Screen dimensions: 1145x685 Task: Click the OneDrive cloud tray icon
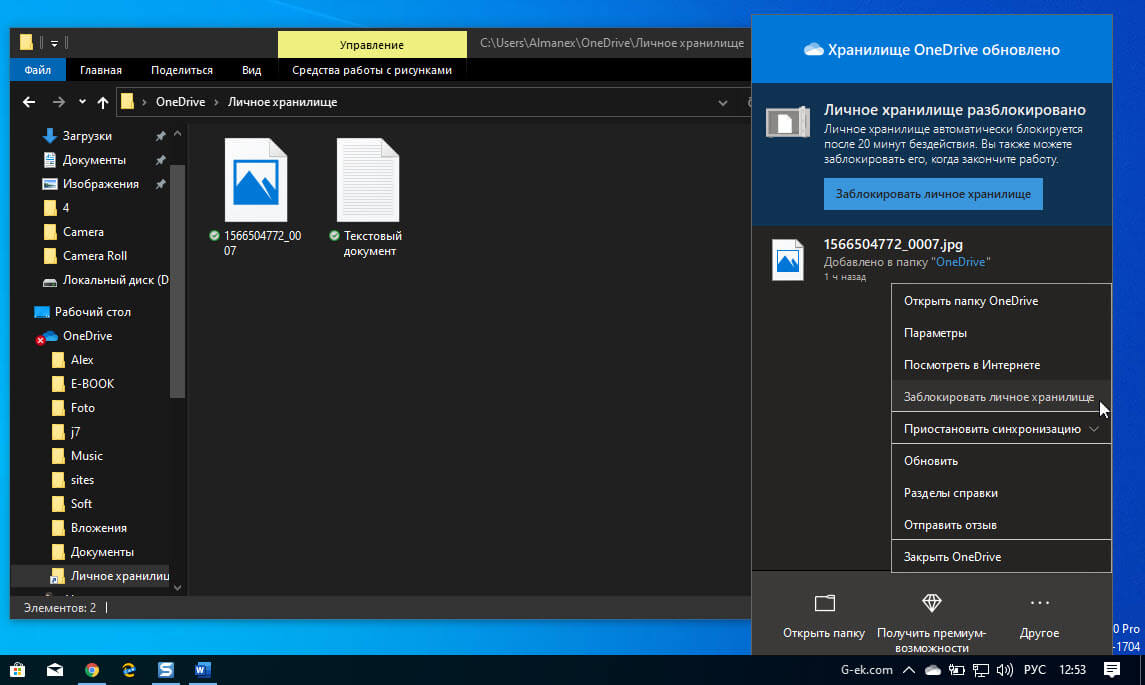point(933,670)
